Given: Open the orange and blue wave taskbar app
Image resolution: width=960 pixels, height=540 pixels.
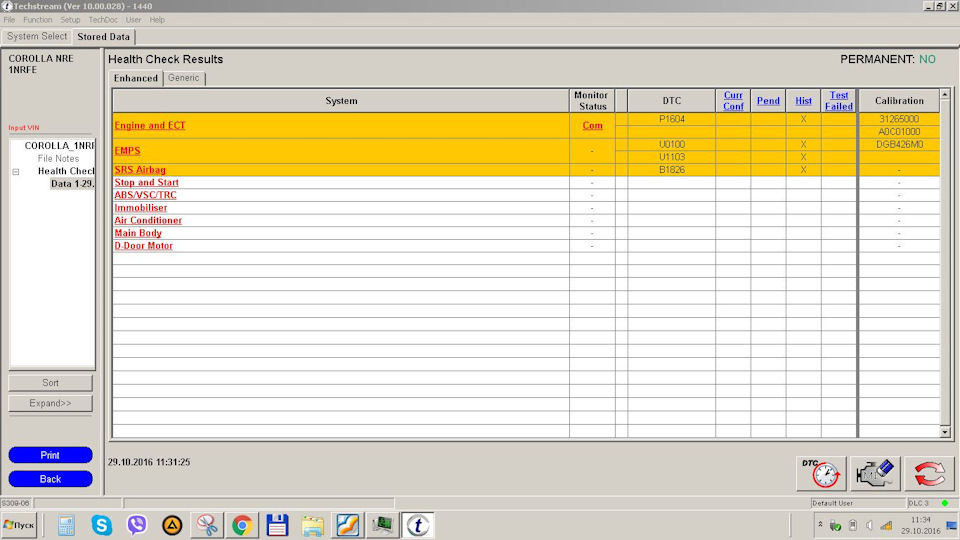Looking at the screenshot, I should click(347, 525).
